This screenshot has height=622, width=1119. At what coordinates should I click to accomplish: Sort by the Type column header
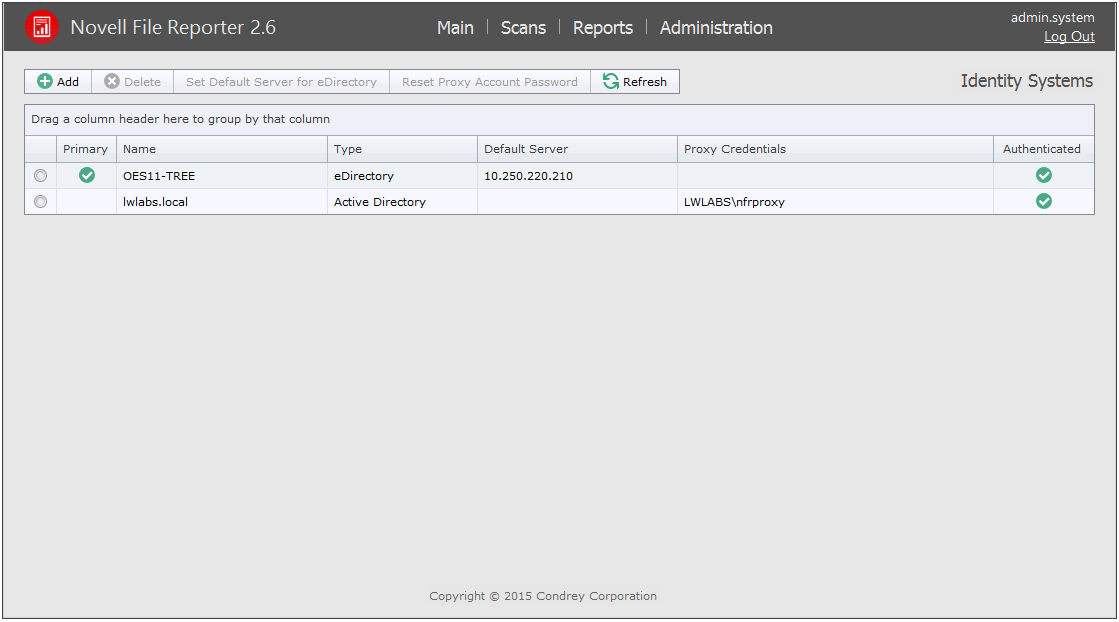402,149
